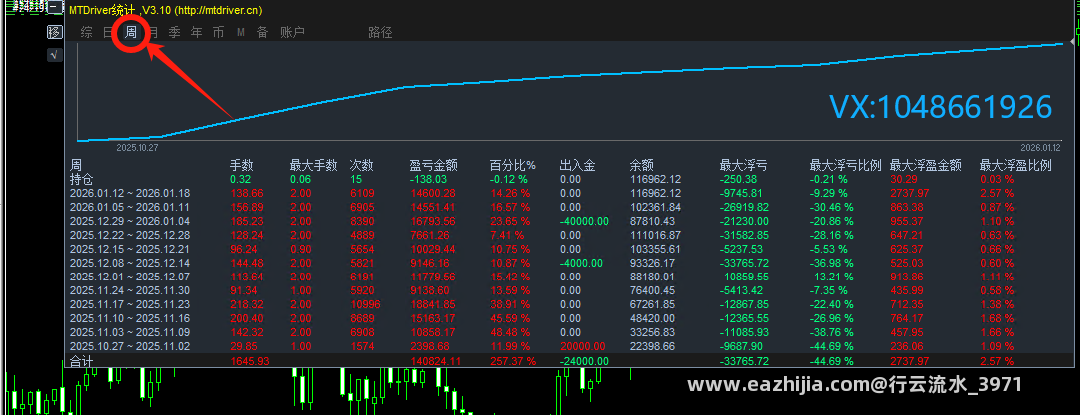
Task: Click the 出入金 column header
Action: (x=578, y=165)
